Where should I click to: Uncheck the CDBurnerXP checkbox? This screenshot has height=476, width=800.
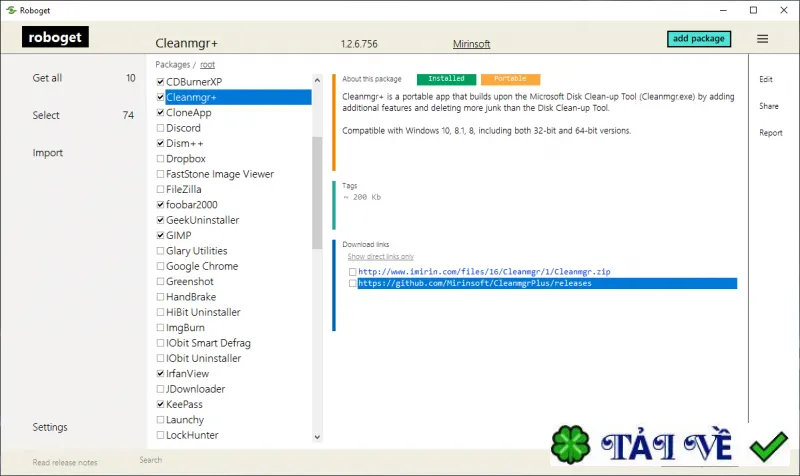[160, 82]
